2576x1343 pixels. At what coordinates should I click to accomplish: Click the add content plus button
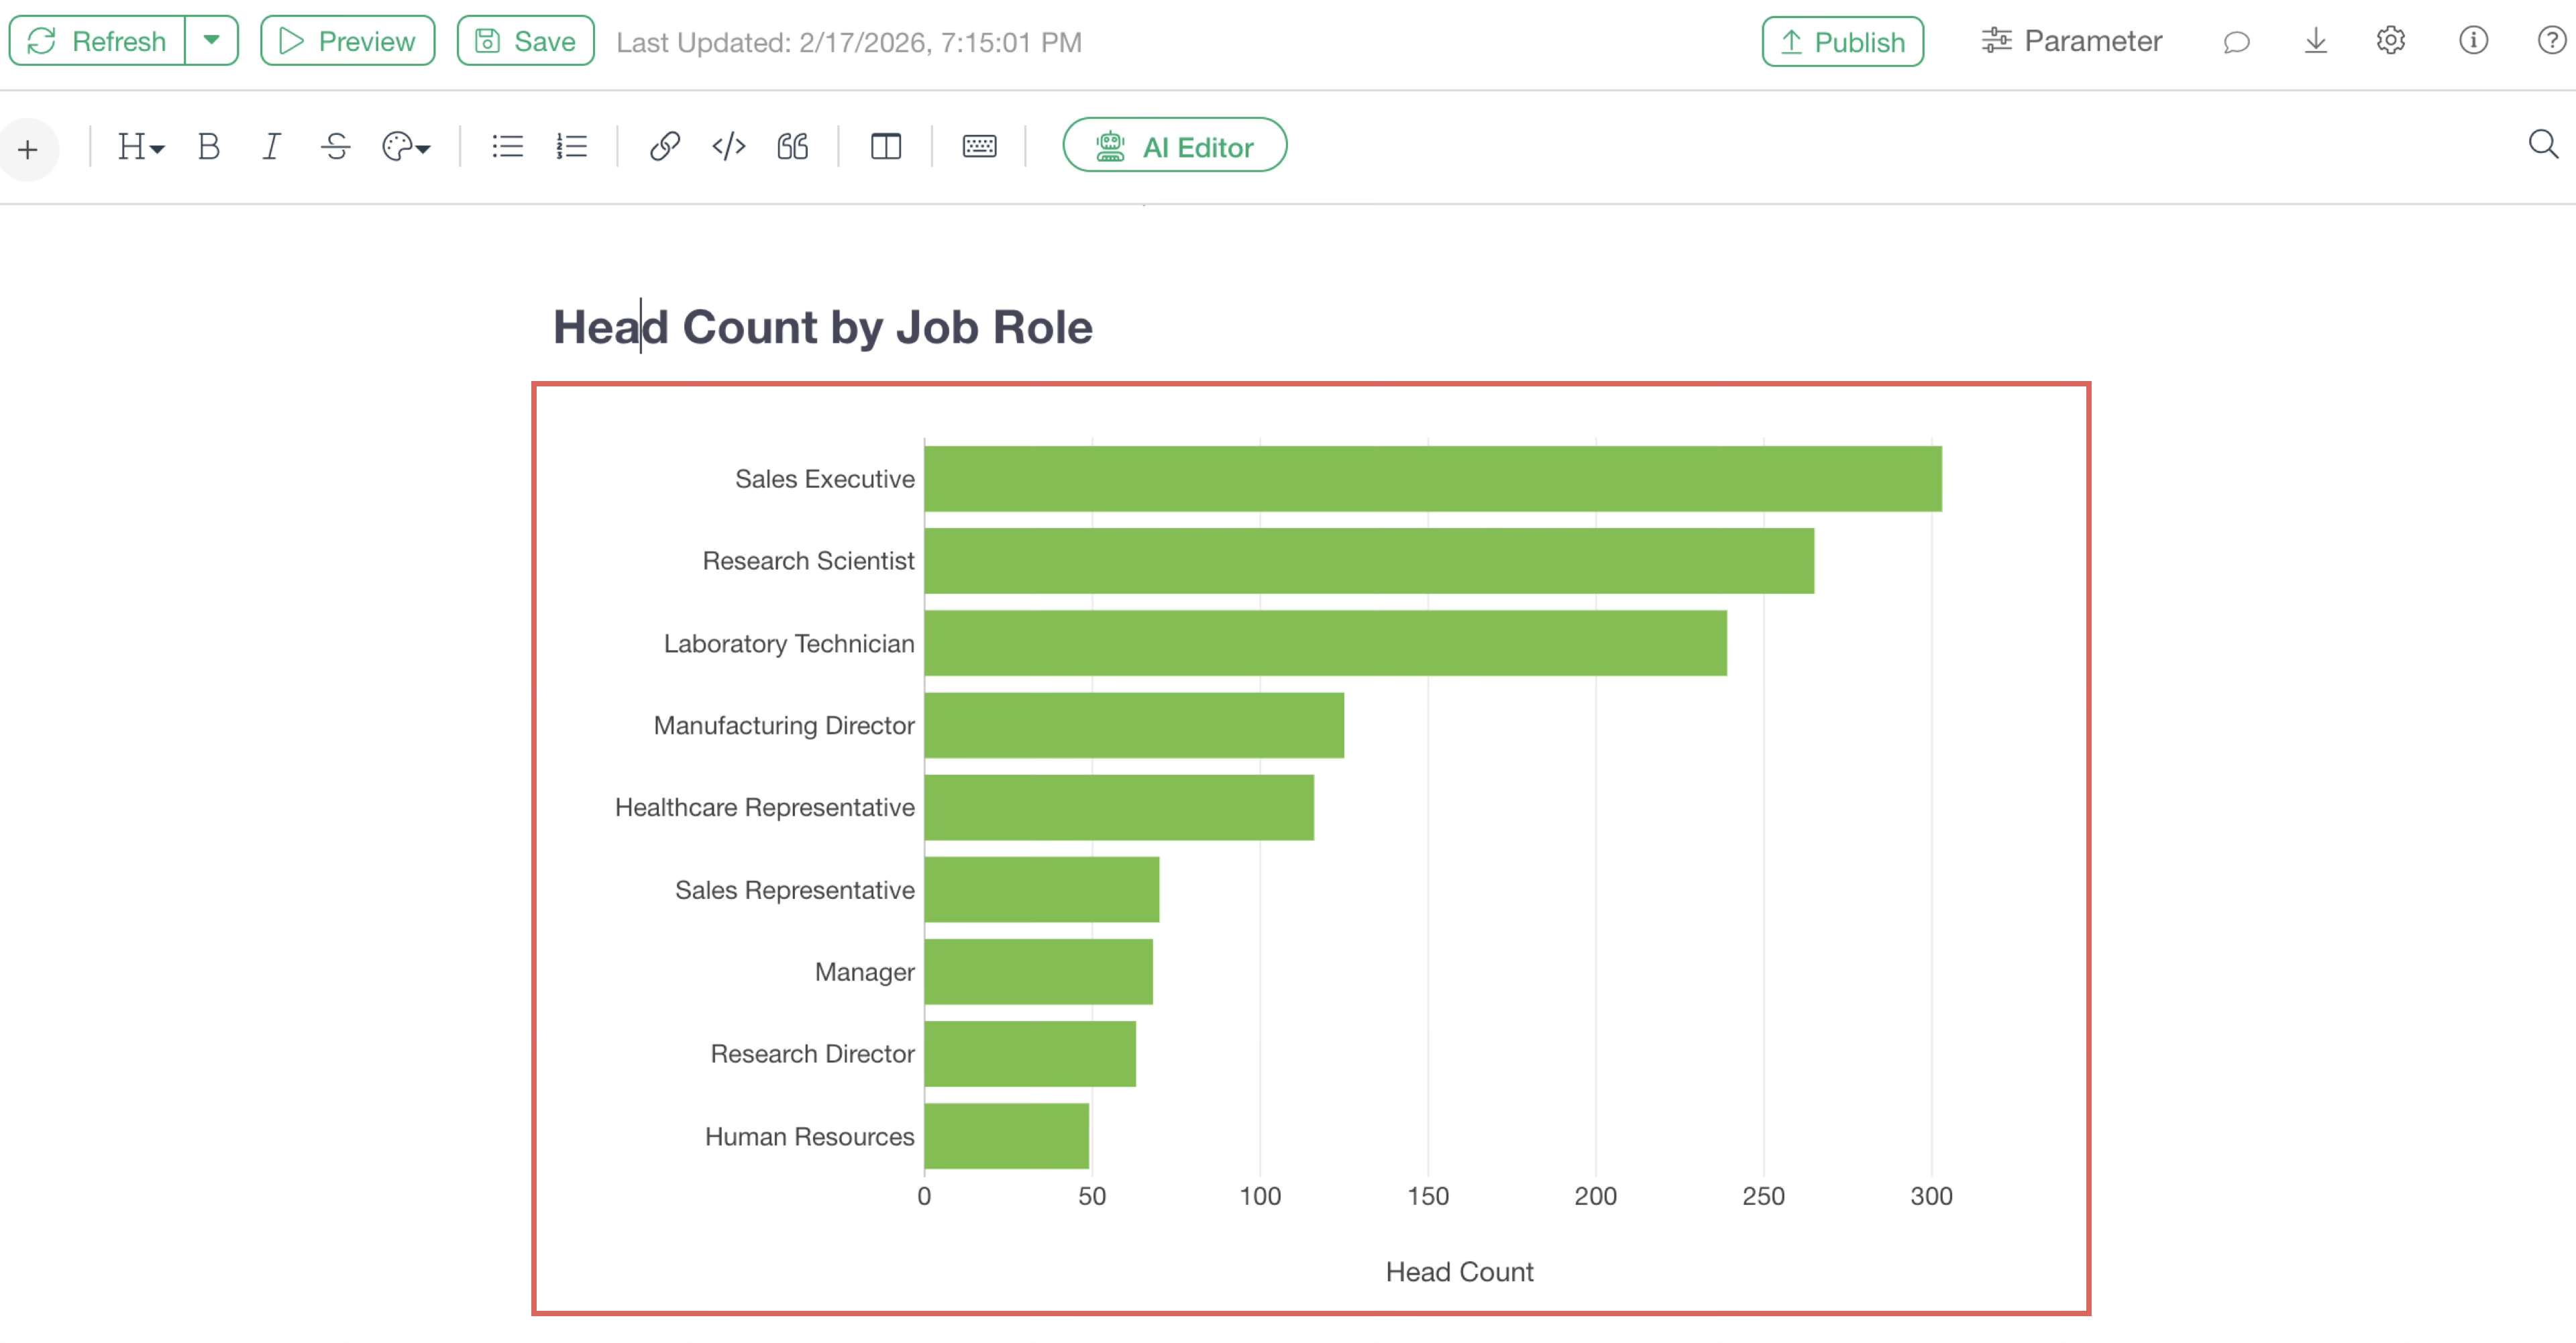click(x=28, y=150)
